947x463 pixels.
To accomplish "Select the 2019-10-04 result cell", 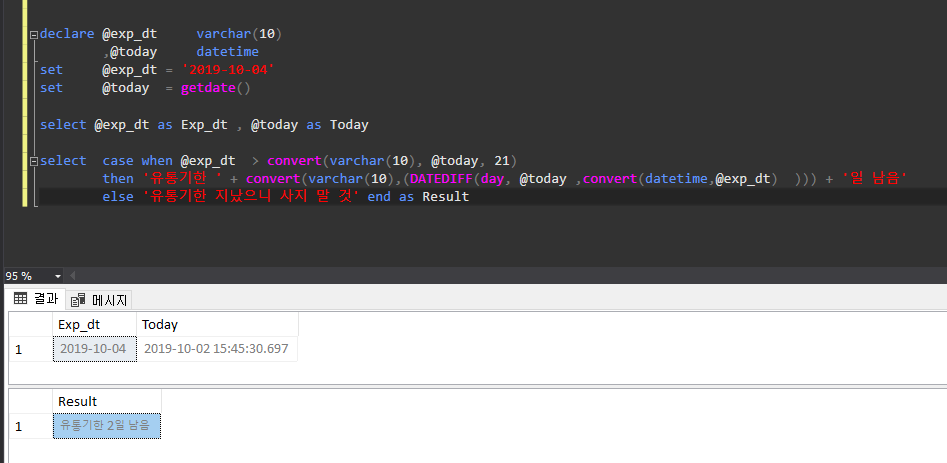I will [95, 349].
